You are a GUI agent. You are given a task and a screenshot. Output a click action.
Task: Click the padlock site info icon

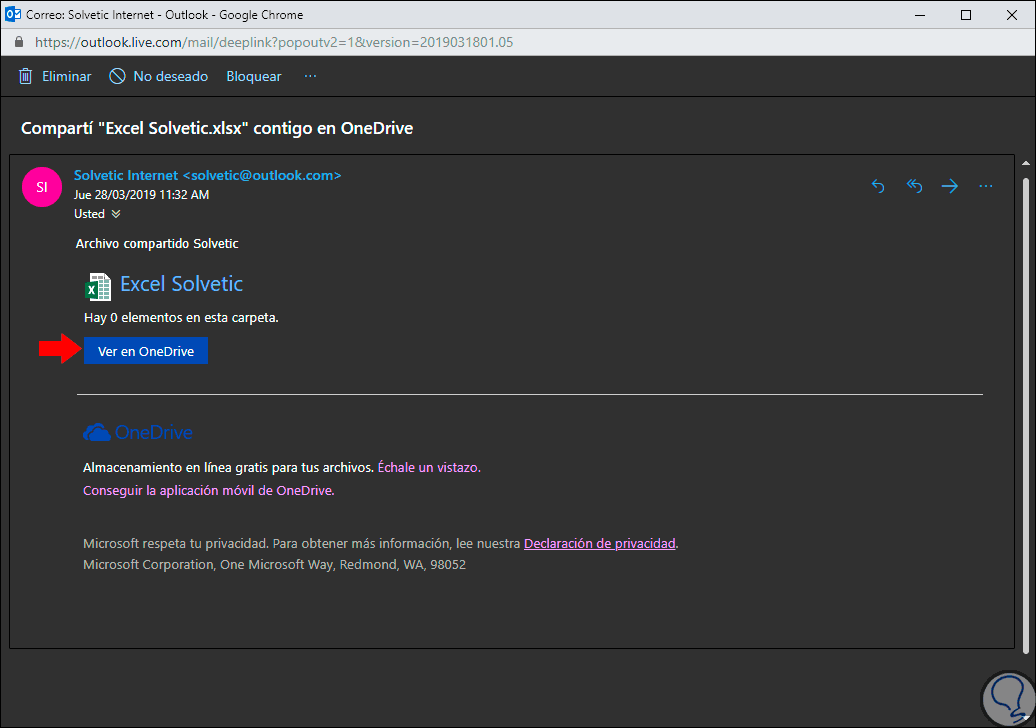pos(18,43)
